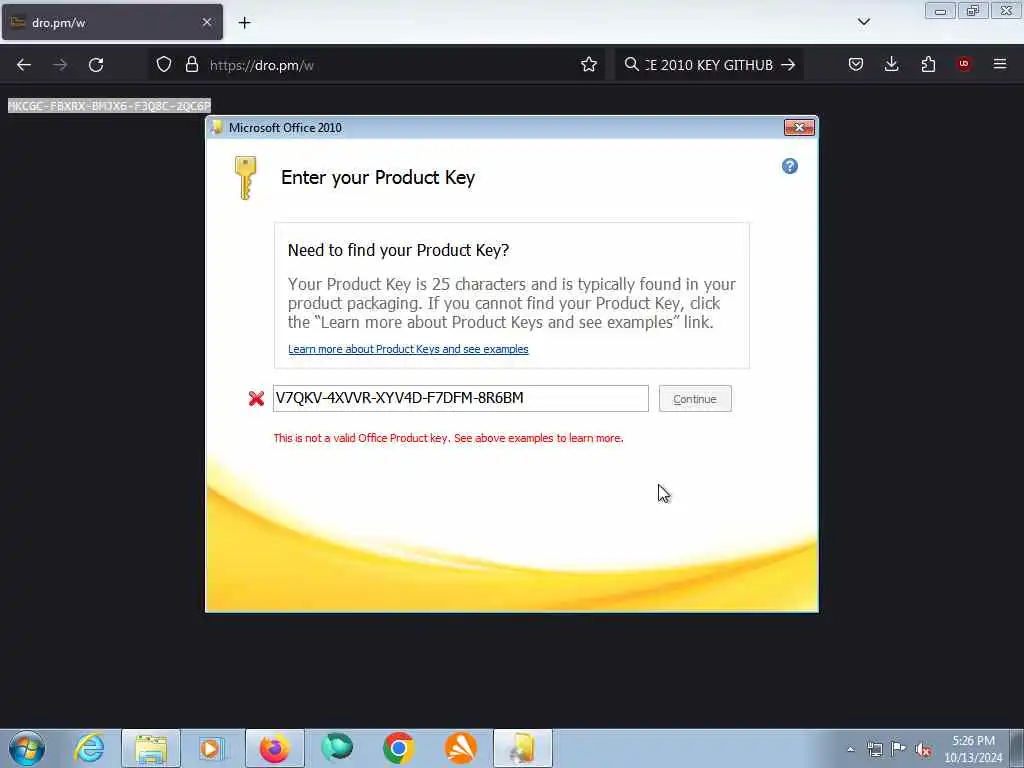Screen dimensions: 1024x768
Task: Minimize the Firefox window
Action: click(940, 11)
